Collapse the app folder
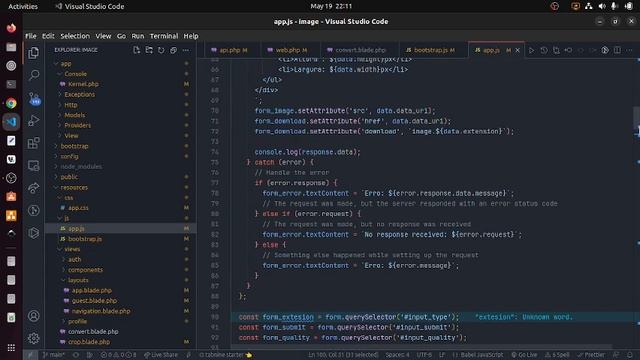640x360 pixels. (x=65, y=64)
